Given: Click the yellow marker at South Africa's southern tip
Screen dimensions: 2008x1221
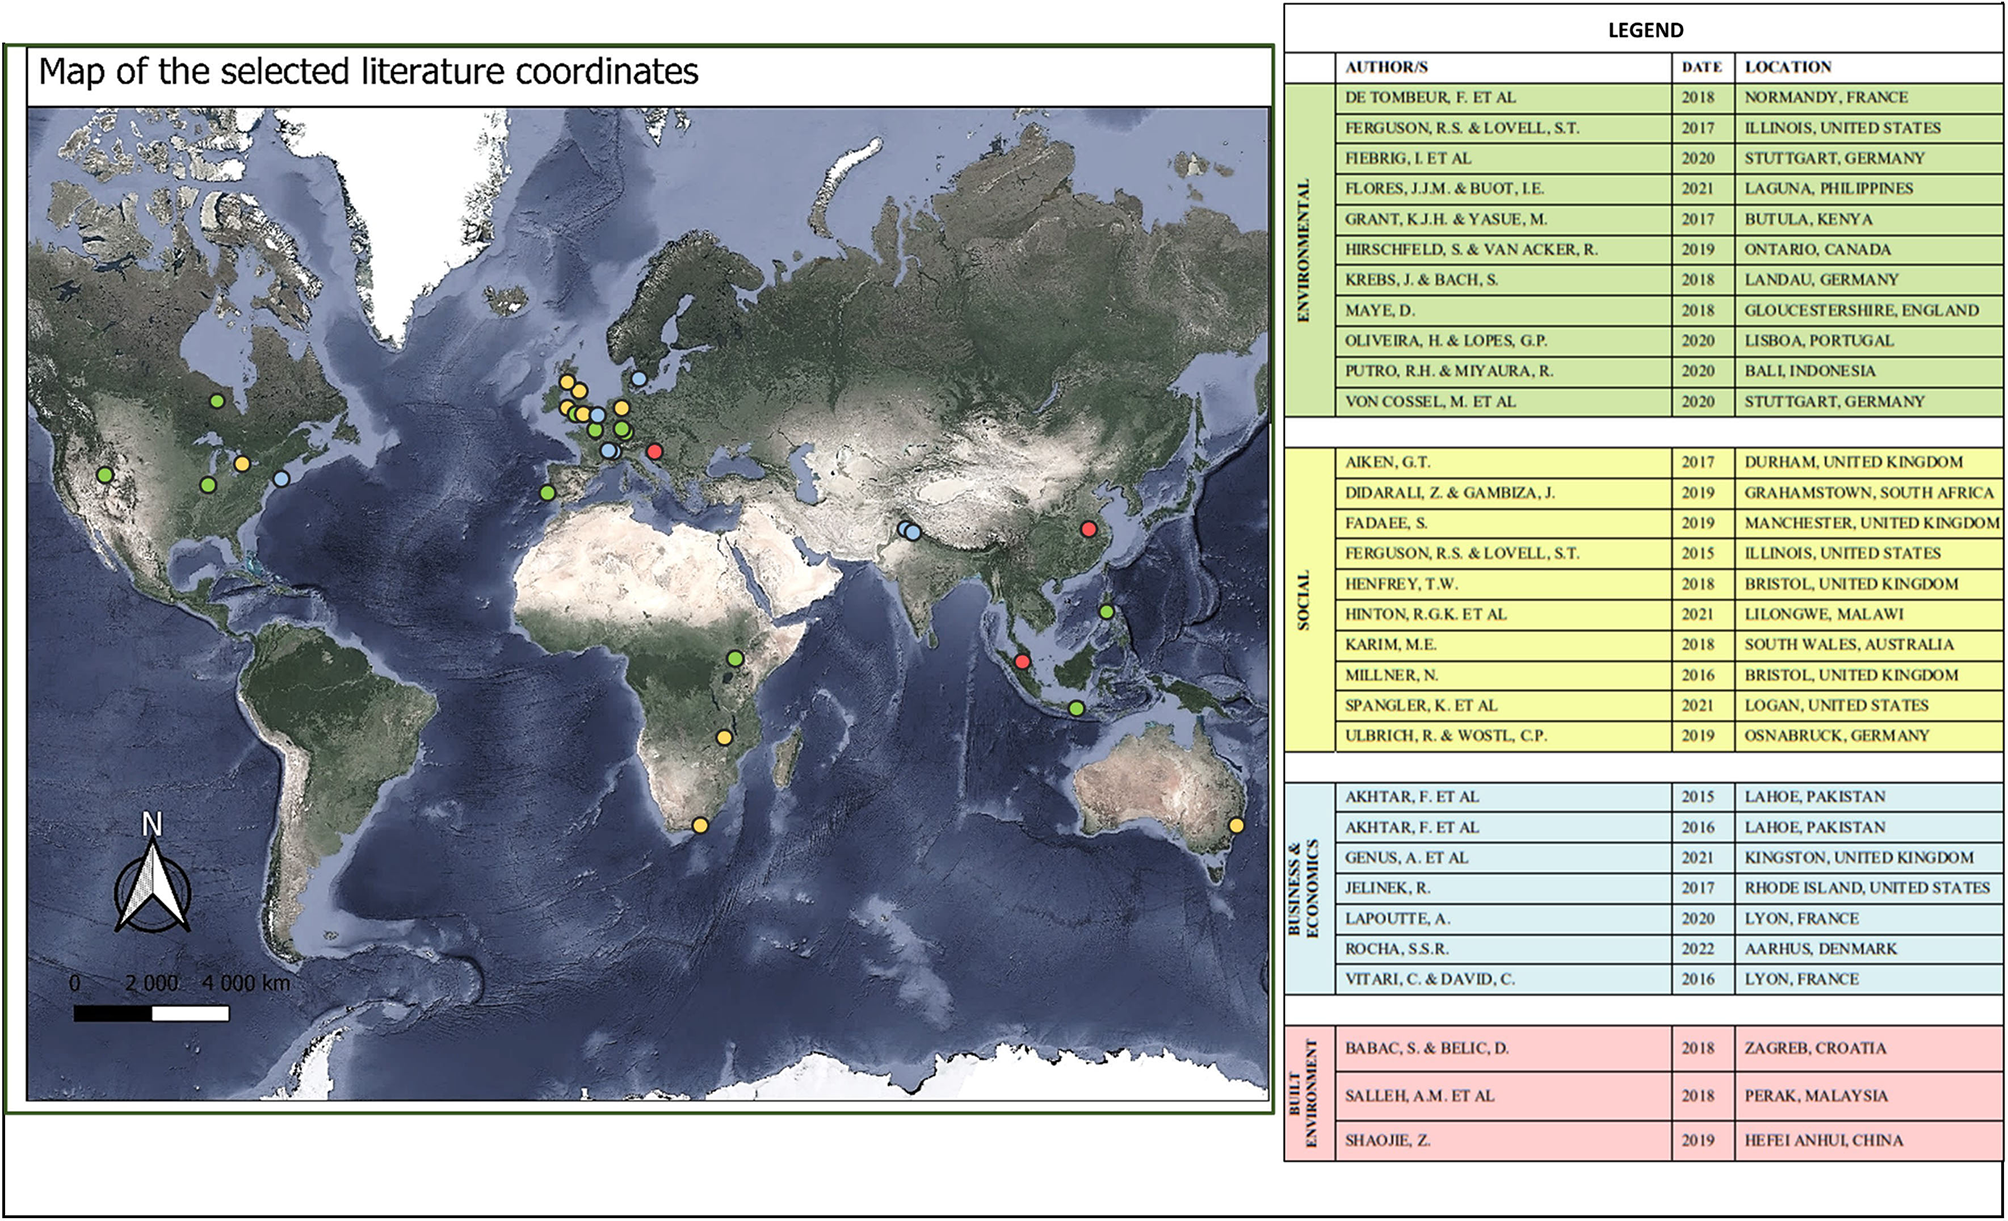Looking at the screenshot, I should 700,825.
